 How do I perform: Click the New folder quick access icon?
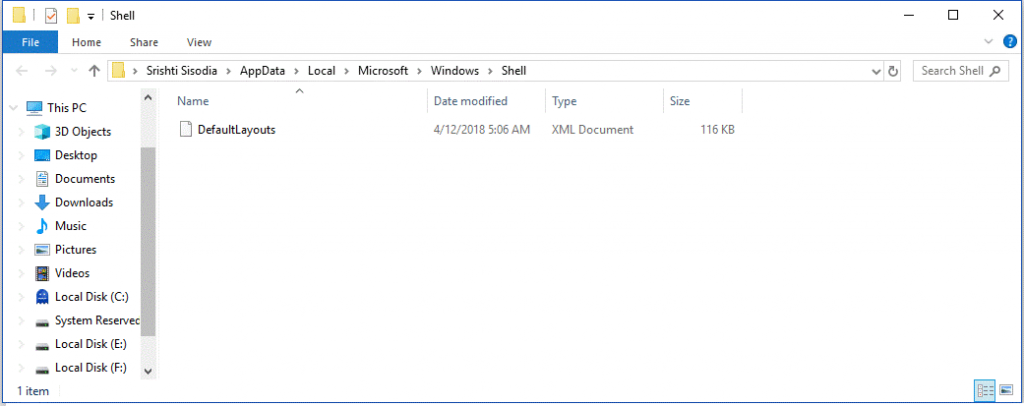pyautogui.click(x=73, y=15)
